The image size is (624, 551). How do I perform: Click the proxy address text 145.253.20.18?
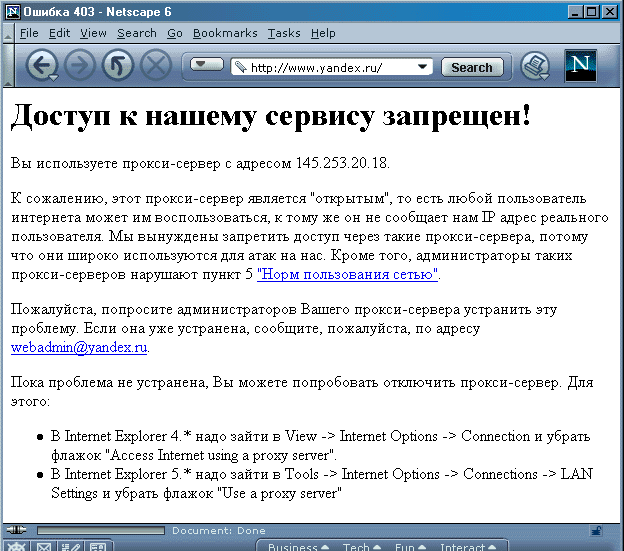click(341, 163)
